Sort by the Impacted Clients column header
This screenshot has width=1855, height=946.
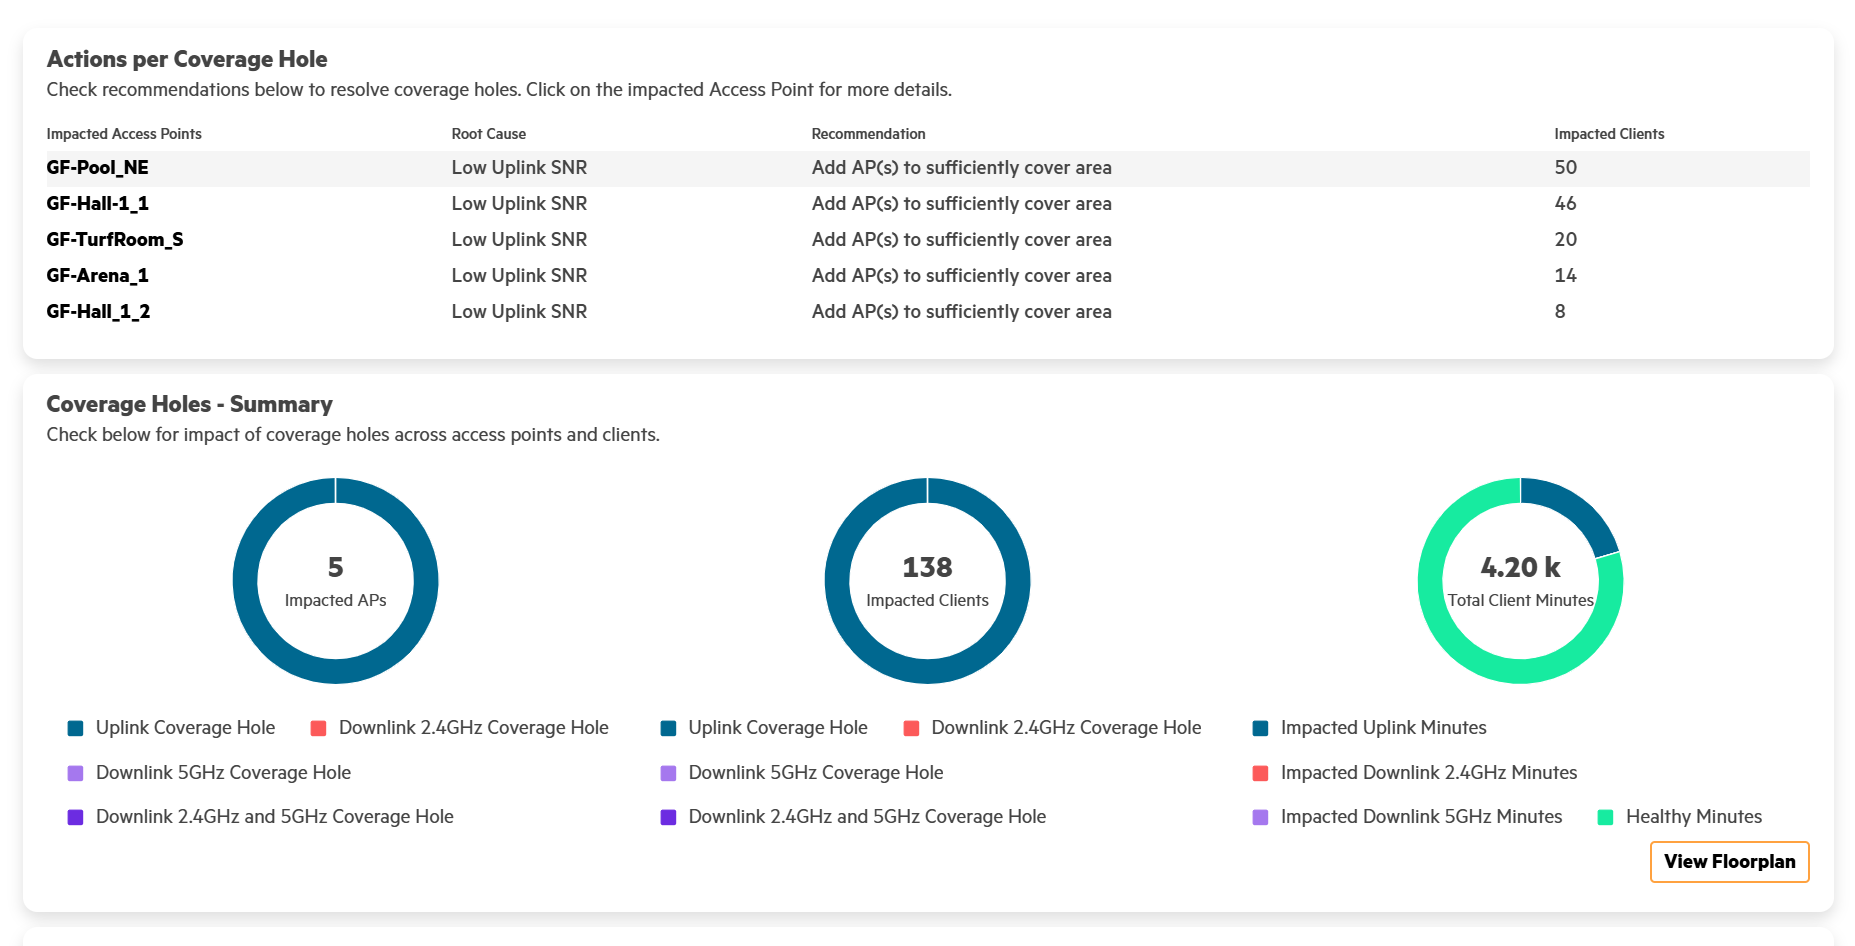click(x=1608, y=134)
